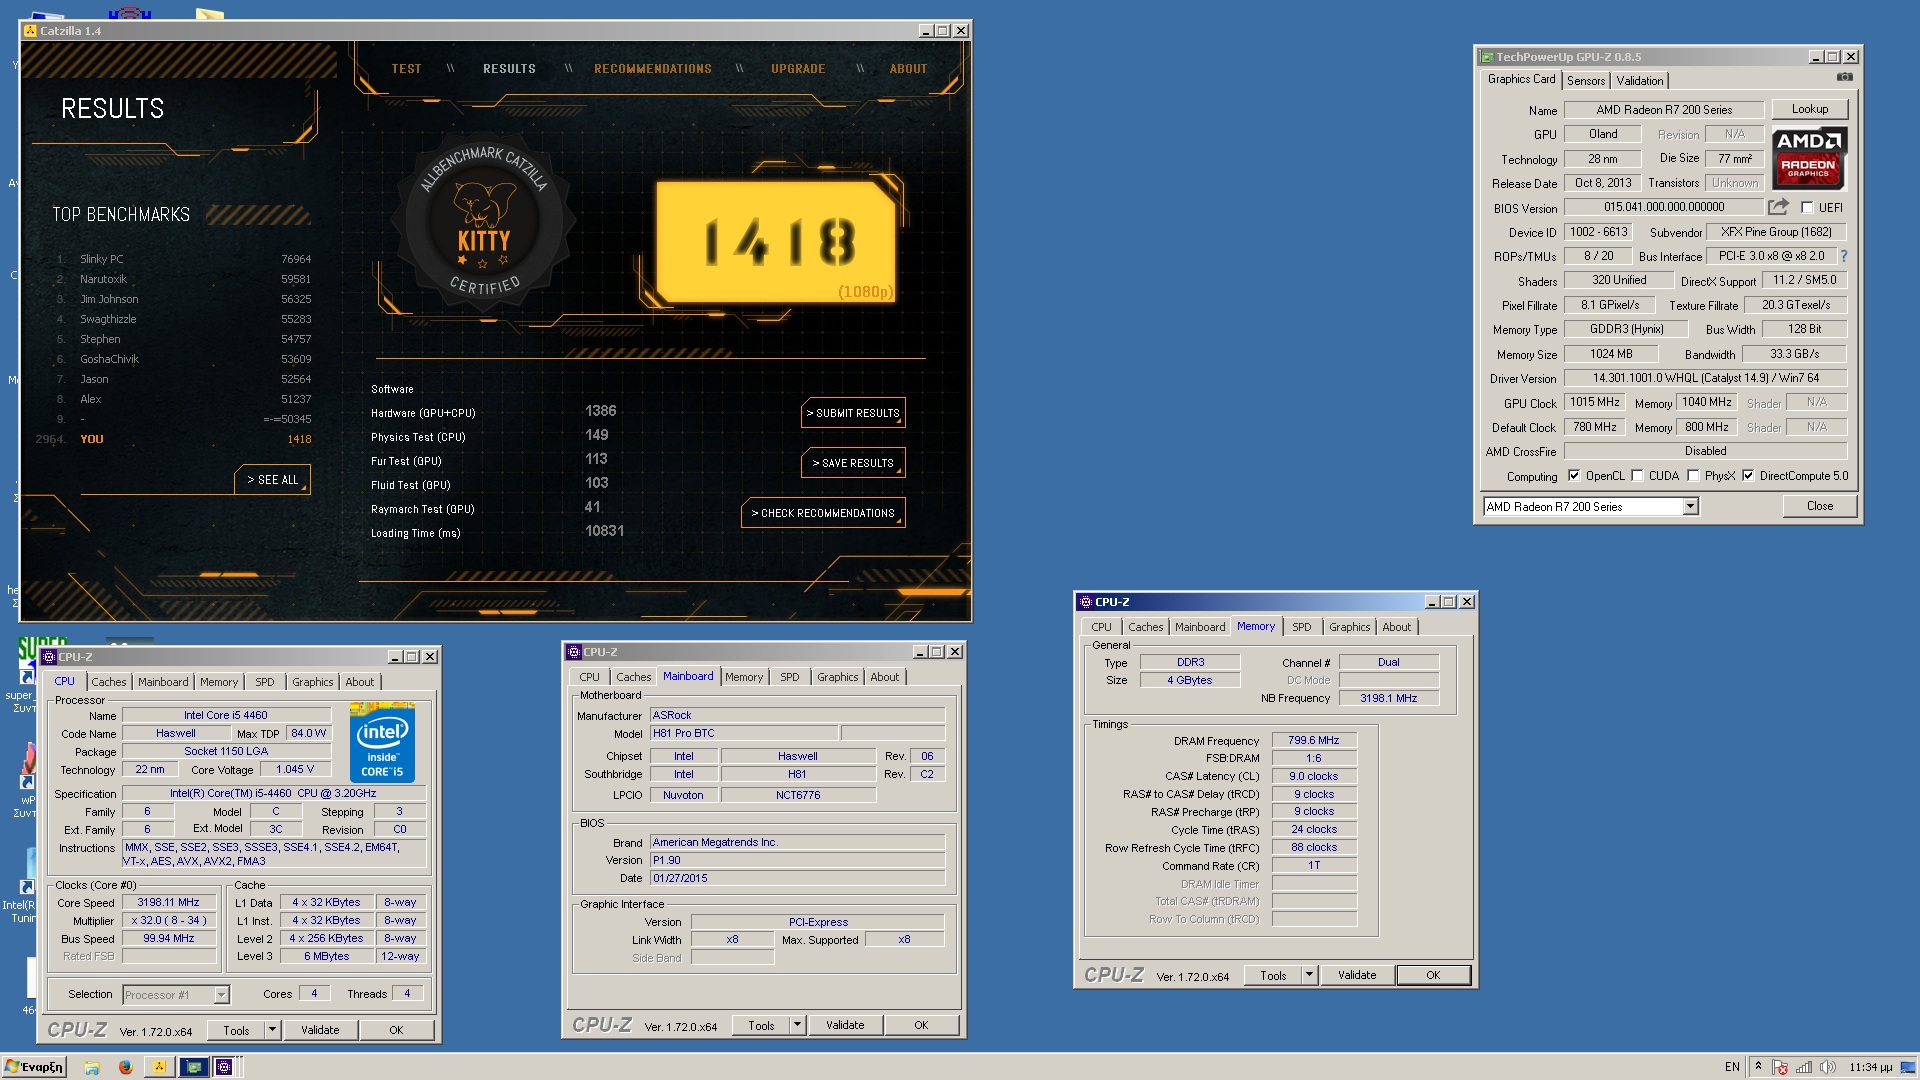Screen dimensions: 1920x1080
Task: Click the Close button in GPU-Z
Action: tap(1820, 506)
